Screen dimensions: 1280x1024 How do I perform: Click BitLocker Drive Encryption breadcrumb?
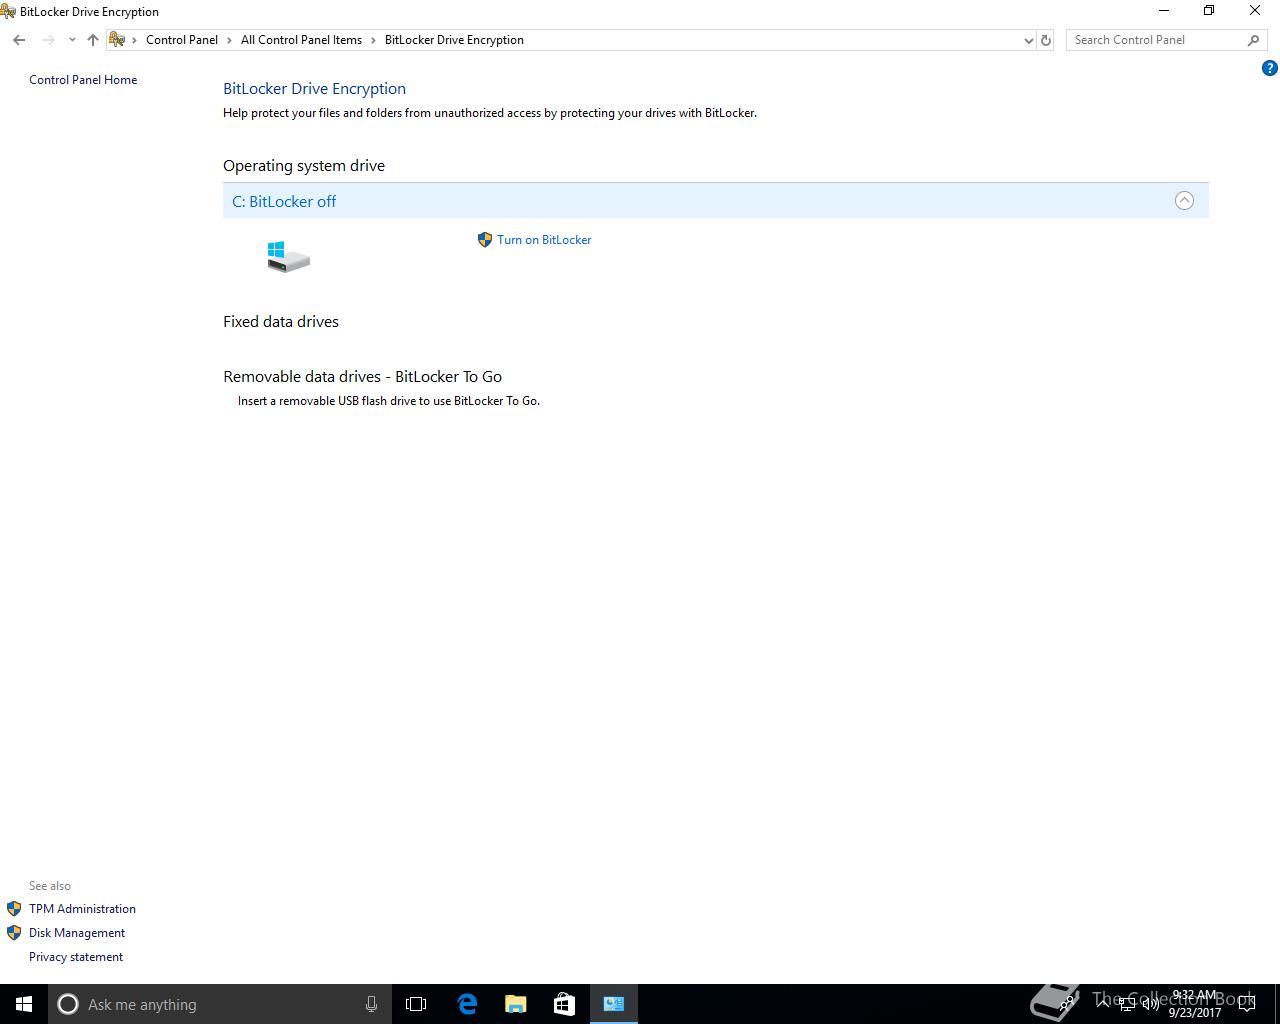click(454, 40)
